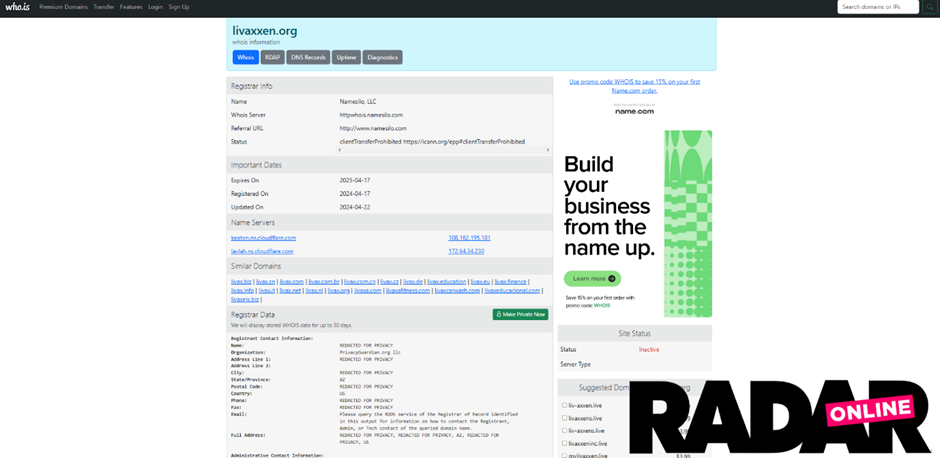
Task: Tick the livaxxens.live checkbox
Action: click(x=564, y=418)
